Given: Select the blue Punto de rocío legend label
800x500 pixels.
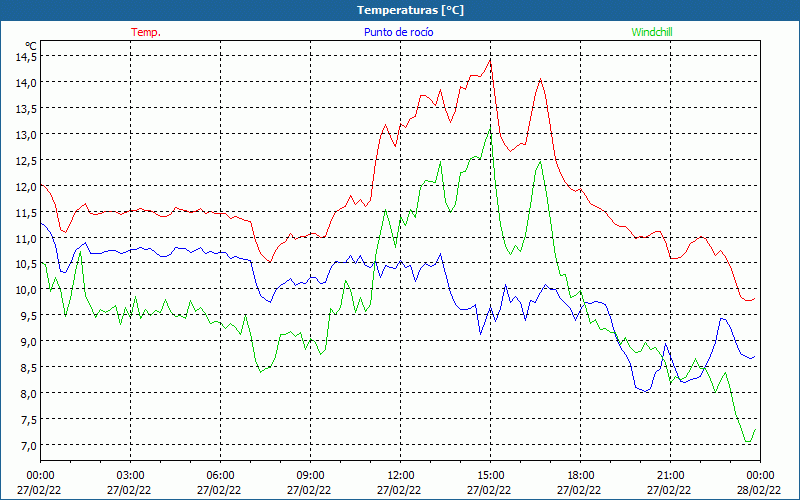Looking at the screenshot, I should click(x=398, y=32).
